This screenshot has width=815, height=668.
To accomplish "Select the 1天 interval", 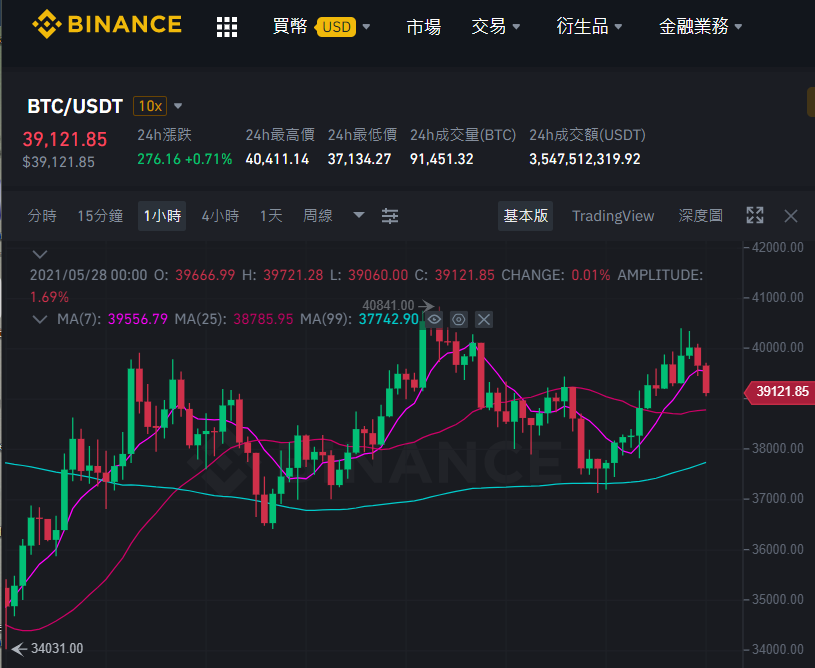I will (271, 216).
